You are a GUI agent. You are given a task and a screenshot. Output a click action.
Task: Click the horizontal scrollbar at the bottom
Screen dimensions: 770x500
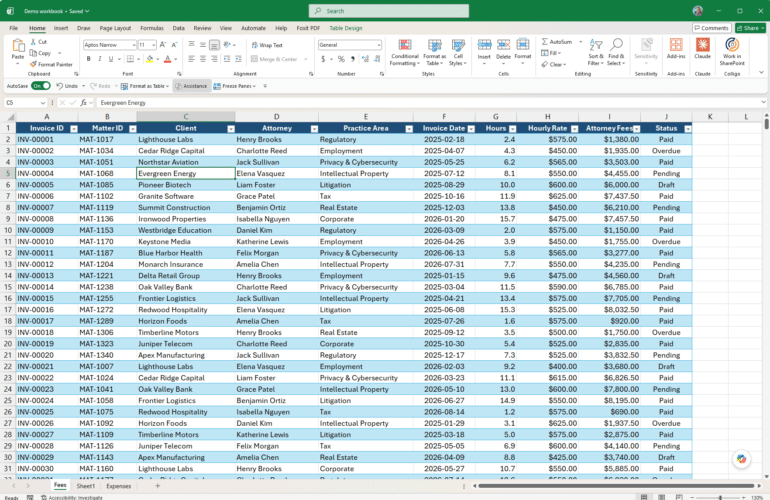pyautogui.click(x=616, y=486)
